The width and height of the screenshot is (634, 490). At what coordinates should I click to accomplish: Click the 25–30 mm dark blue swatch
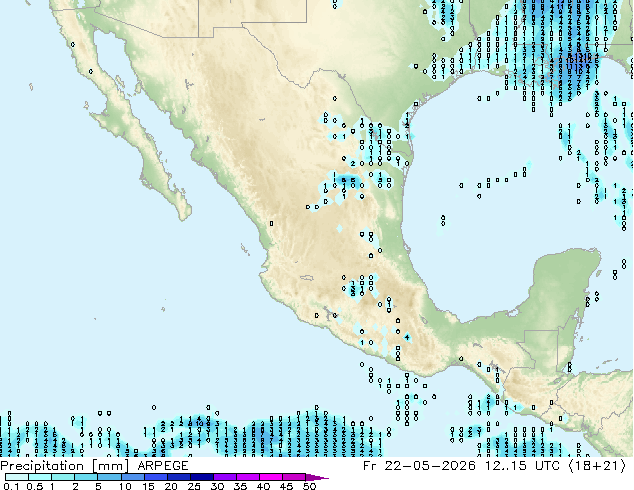click(201, 477)
